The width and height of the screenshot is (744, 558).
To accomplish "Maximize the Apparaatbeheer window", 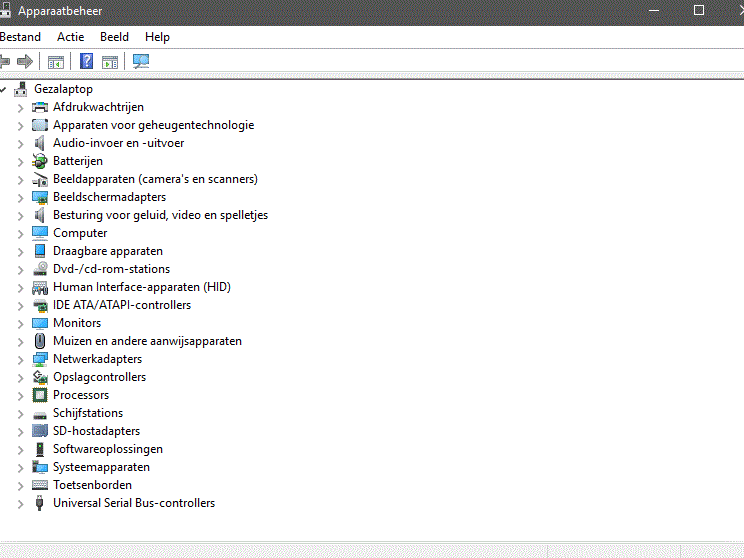I will click(699, 10).
